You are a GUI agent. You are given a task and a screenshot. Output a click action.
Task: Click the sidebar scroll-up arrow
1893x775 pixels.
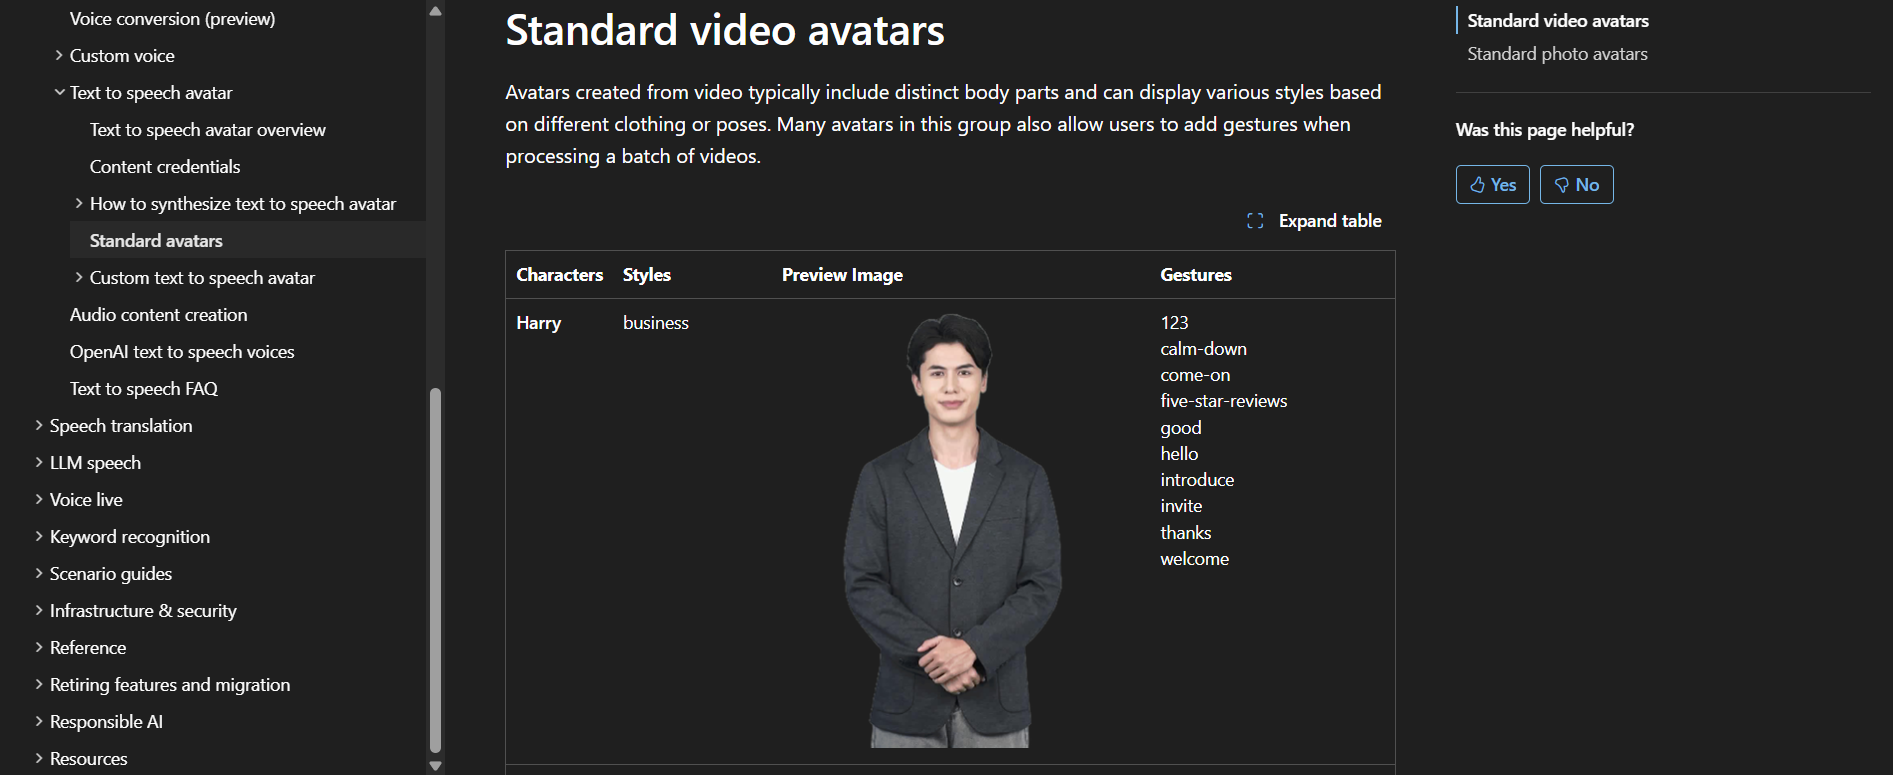tap(435, 11)
